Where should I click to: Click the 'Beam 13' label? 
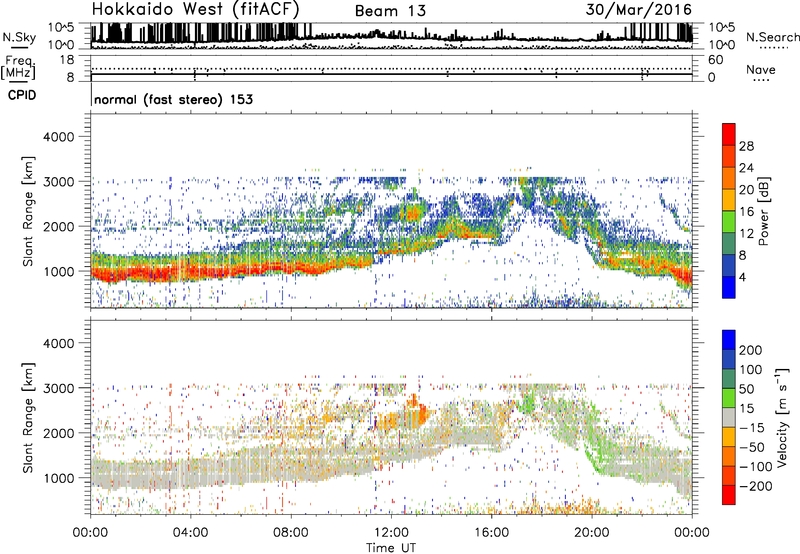point(390,11)
